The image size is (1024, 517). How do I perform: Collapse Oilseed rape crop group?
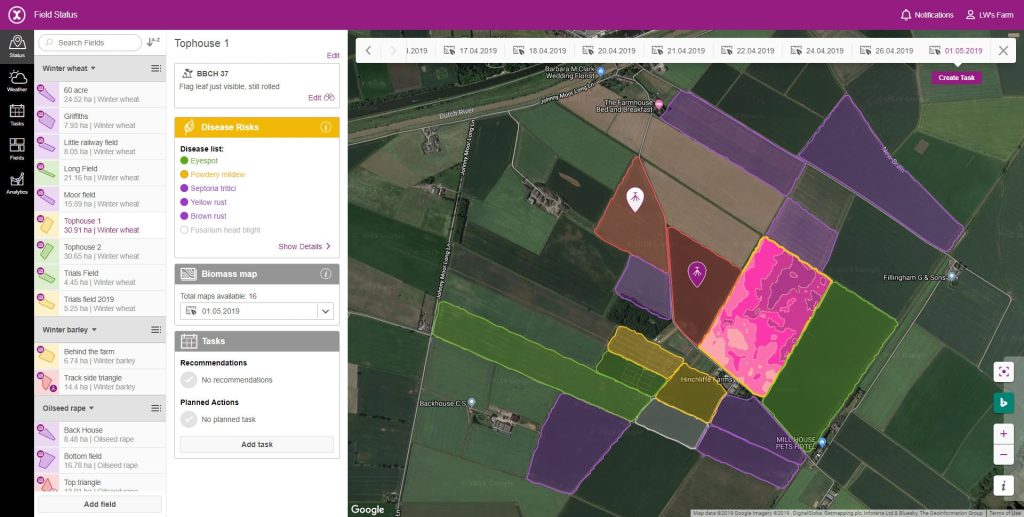pos(69,408)
